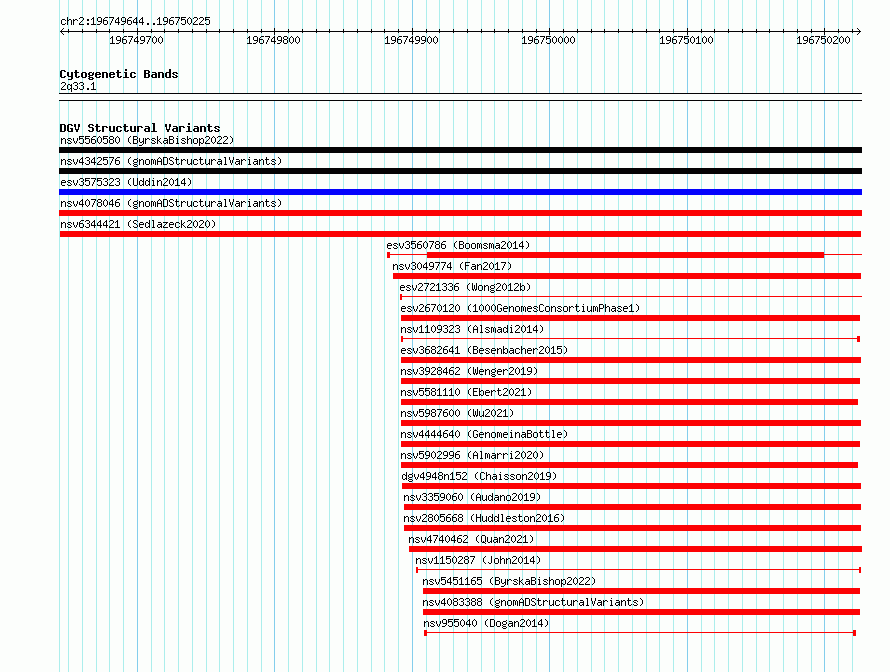Open nsv3359060 (Audano2019) label

472,497
